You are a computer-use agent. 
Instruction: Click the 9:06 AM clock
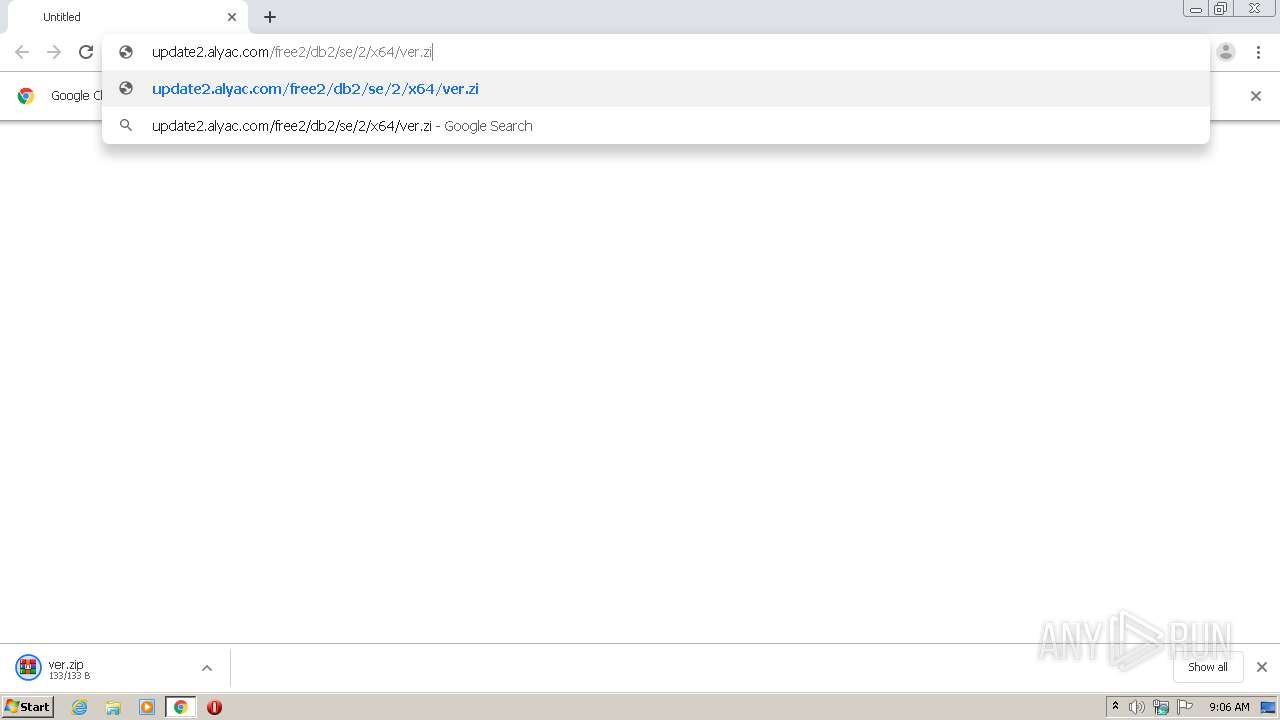click(1229, 707)
